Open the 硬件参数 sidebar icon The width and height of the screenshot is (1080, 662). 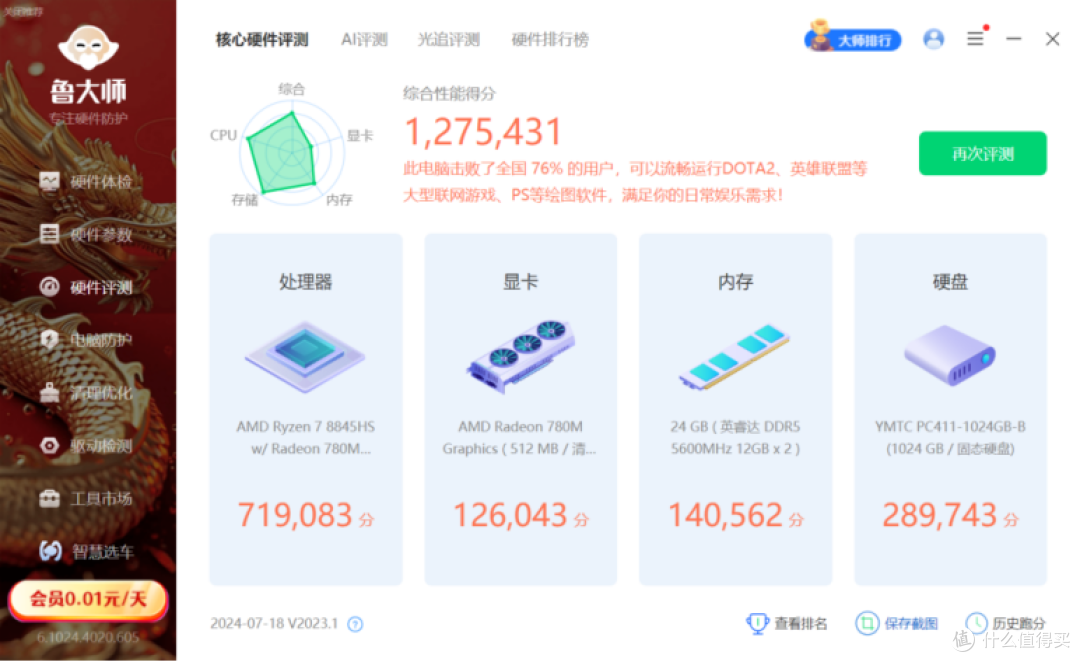(50, 234)
